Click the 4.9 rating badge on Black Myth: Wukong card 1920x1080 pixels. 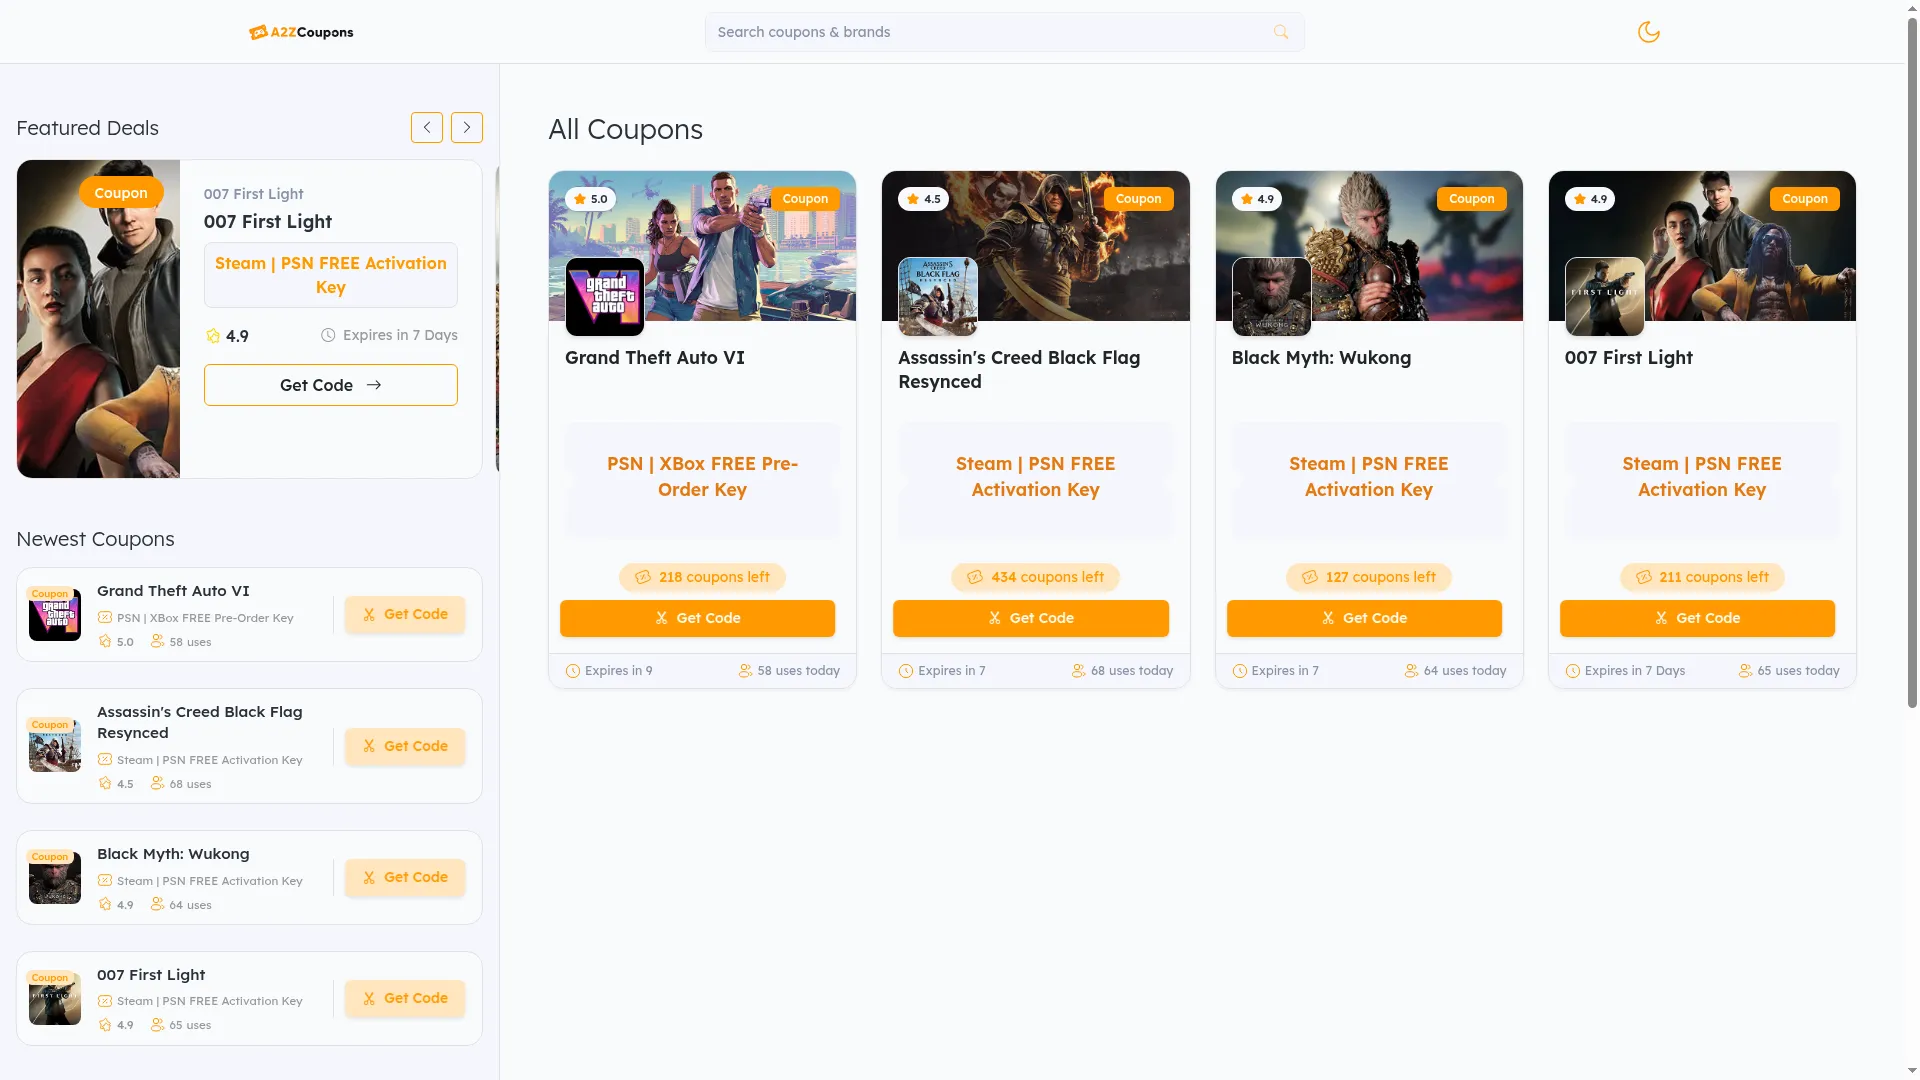tap(1257, 199)
